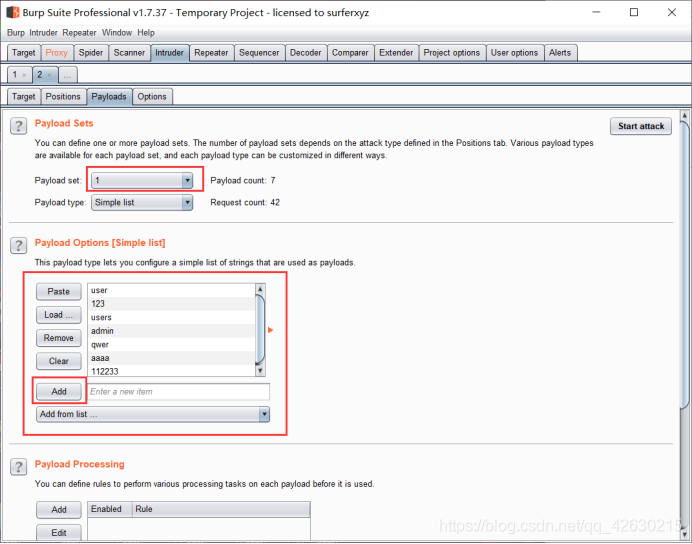Switch to the Extender tab
Image resolution: width=692 pixels, height=544 pixels.
(396, 53)
